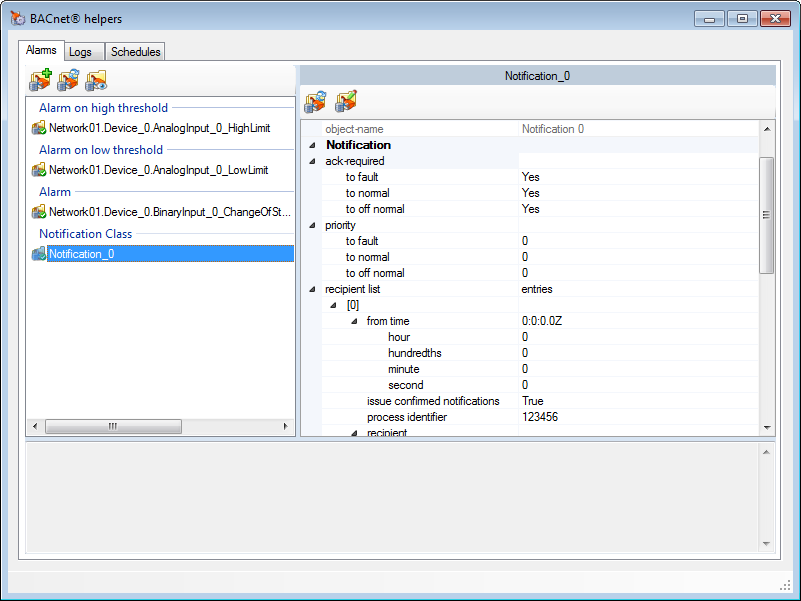Collapse the priority property group
The image size is (801, 601).
click(313, 225)
